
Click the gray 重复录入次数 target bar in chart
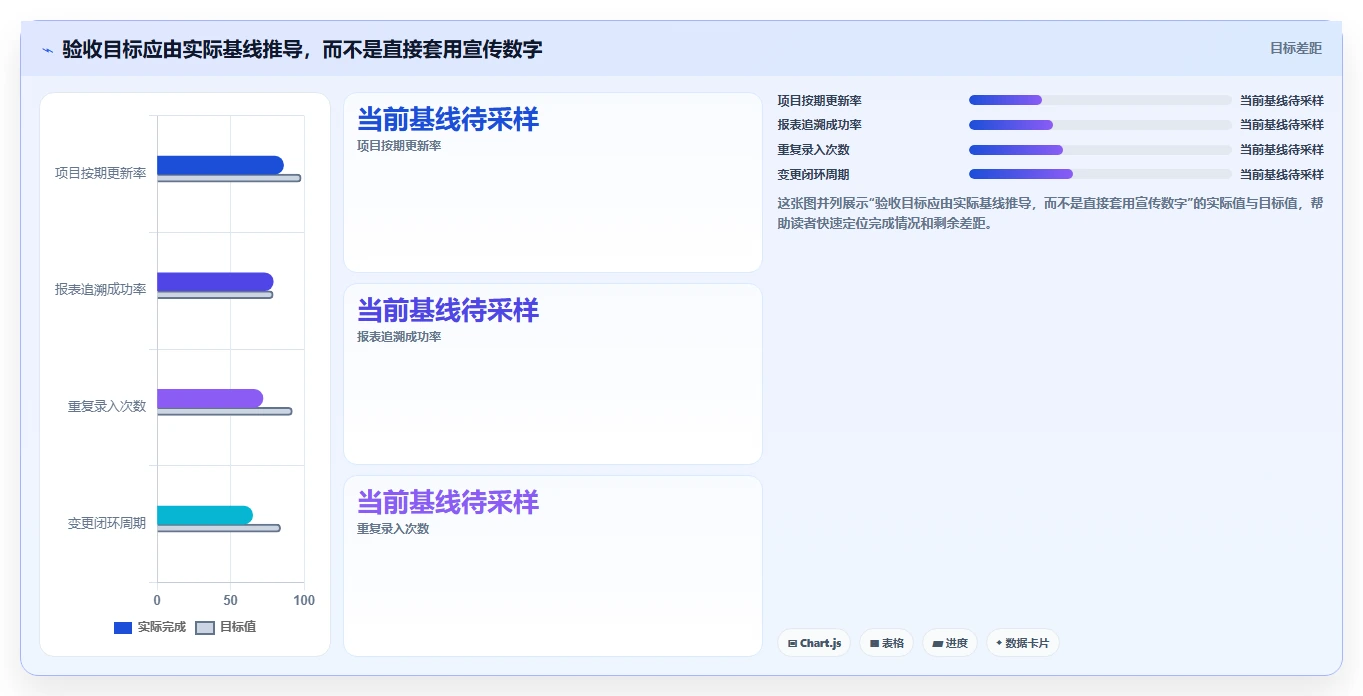tap(224, 411)
